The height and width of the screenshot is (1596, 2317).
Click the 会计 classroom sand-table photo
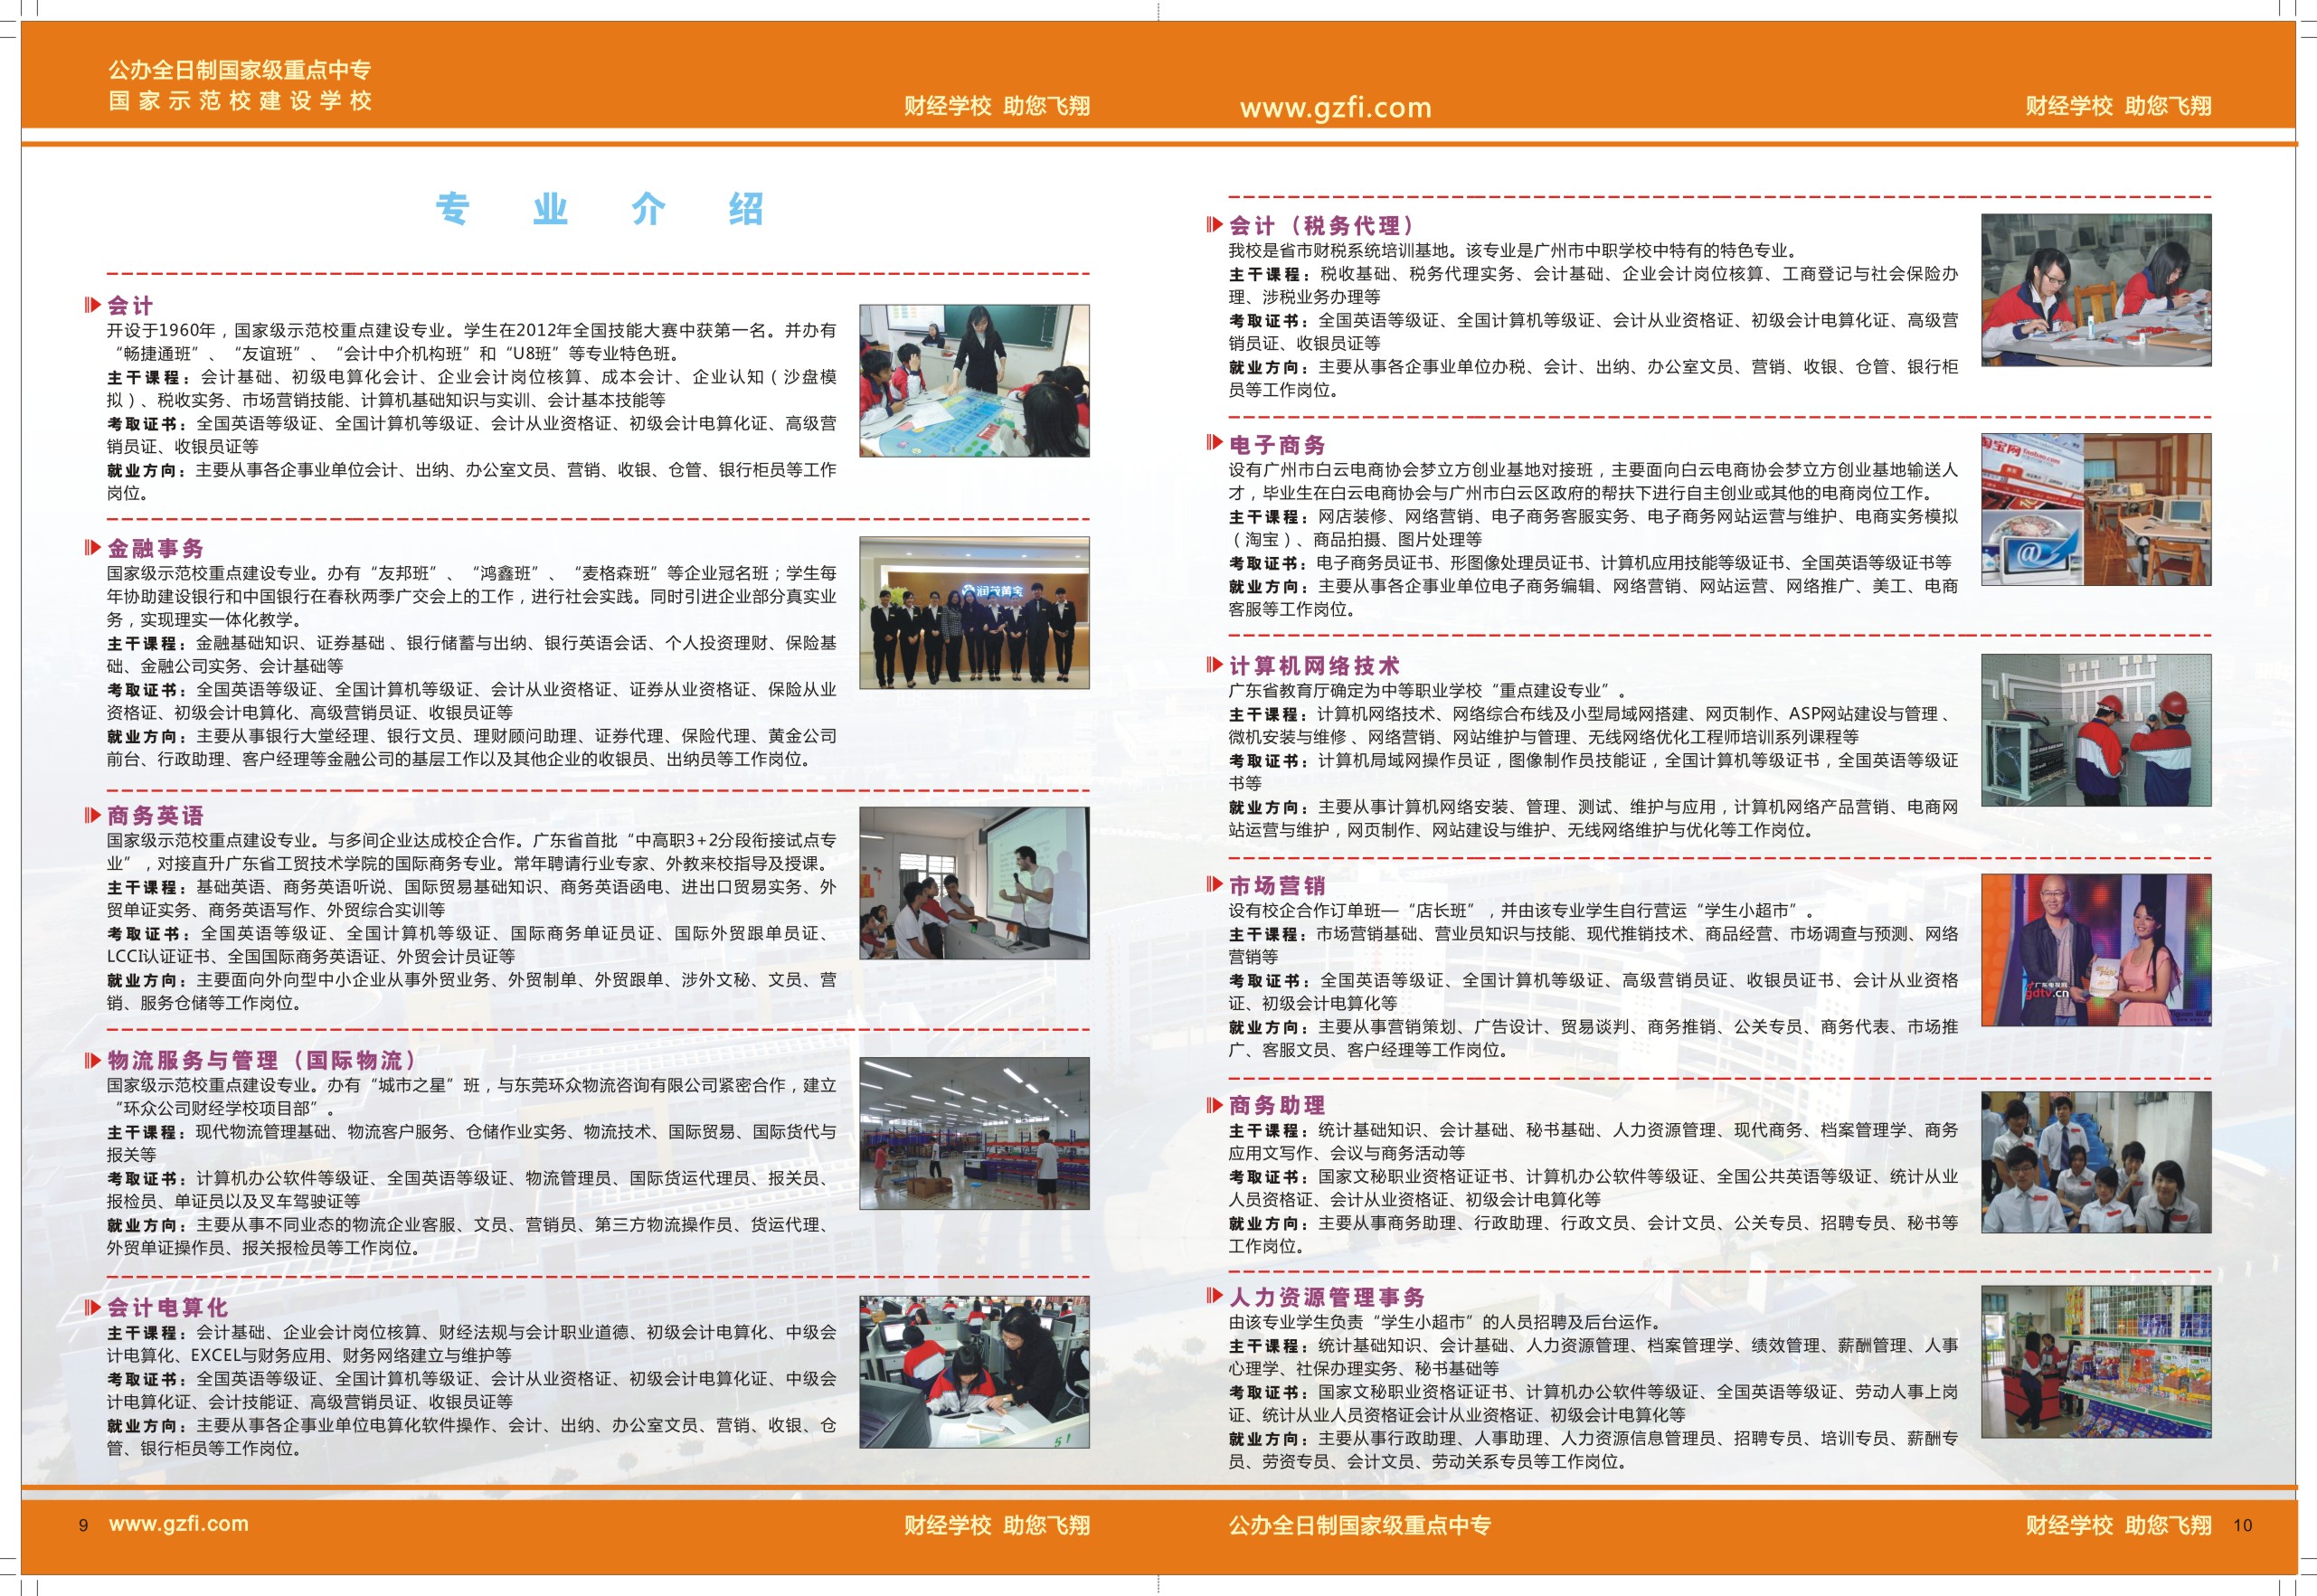[x=974, y=381]
